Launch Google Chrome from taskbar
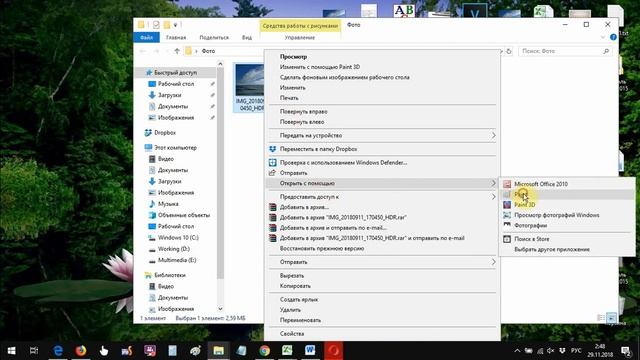The height and width of the screenshot is (360, 640). [264, 351]
